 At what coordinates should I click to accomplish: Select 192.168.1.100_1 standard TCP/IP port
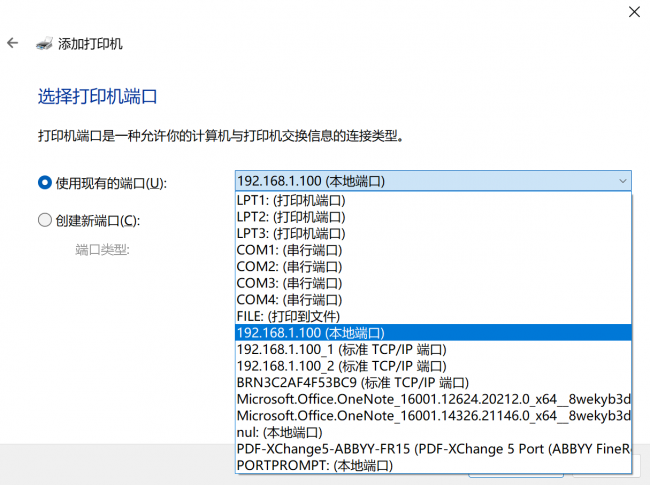pos(433,349)
